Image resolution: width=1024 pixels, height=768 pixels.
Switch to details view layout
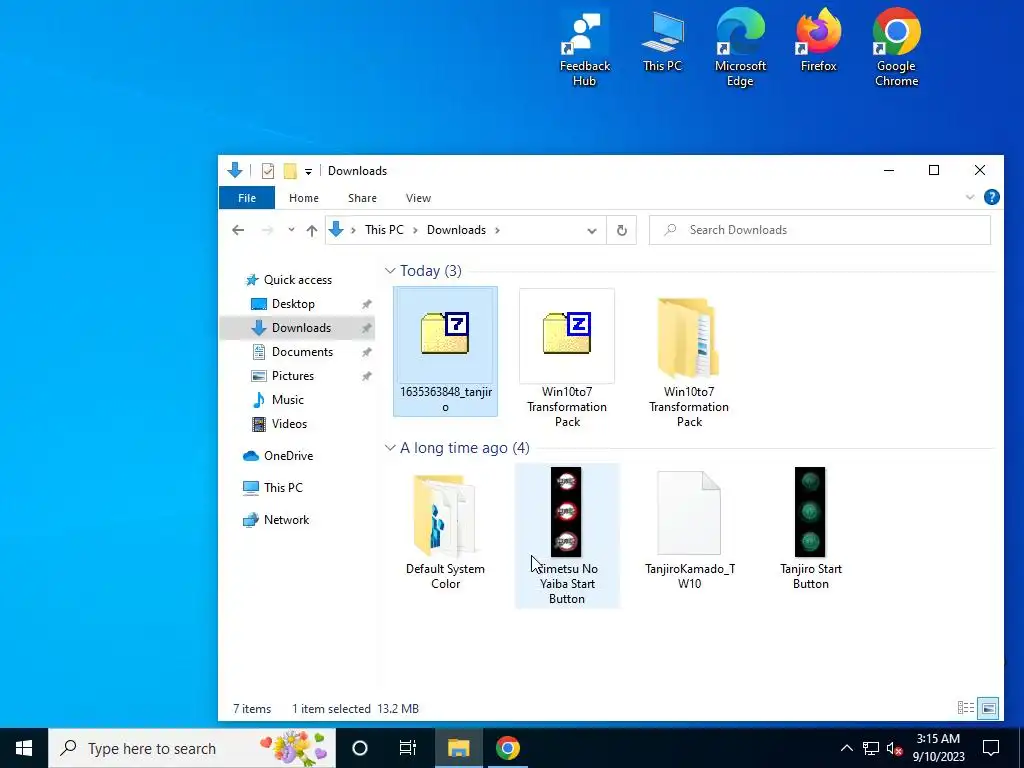click(x=966, y=708)
